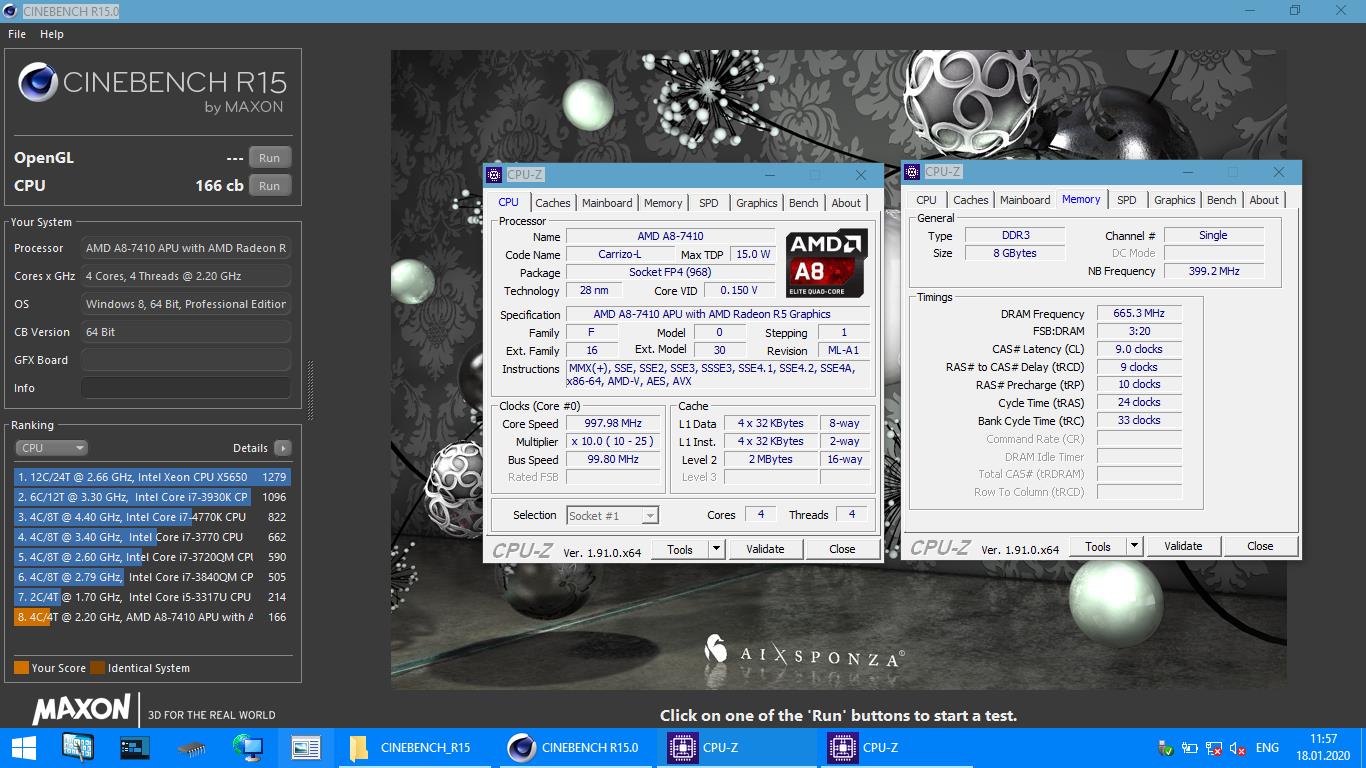Switch to Mainboard tab in right CPU-Z window
The width and height of the screenshot is (1366, 768).
pos(1025,200)
